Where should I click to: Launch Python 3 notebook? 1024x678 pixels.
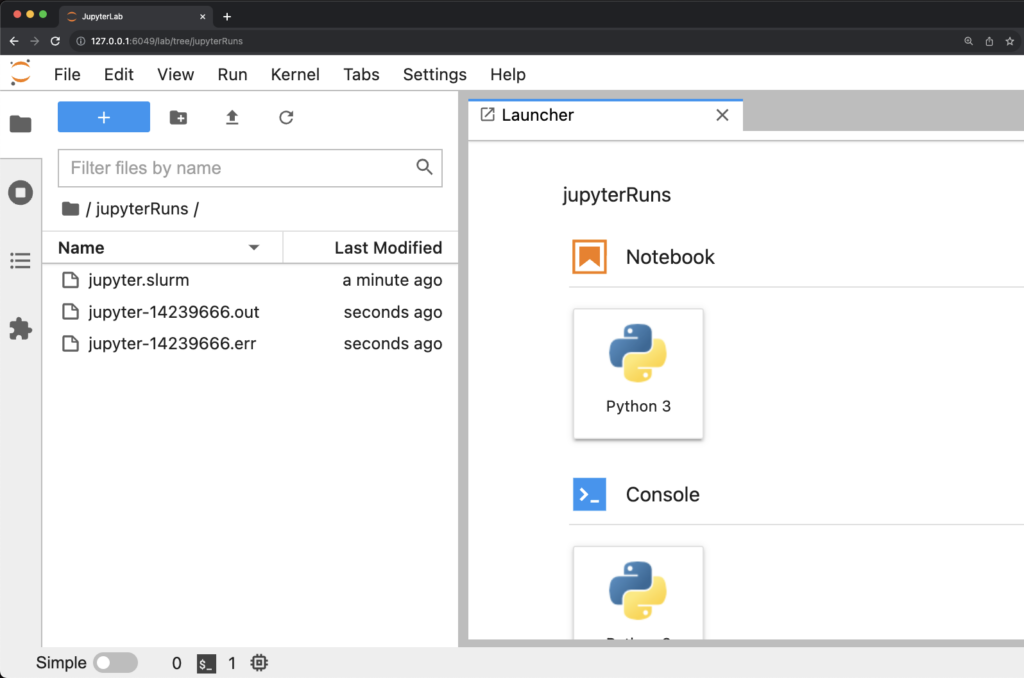638,374
